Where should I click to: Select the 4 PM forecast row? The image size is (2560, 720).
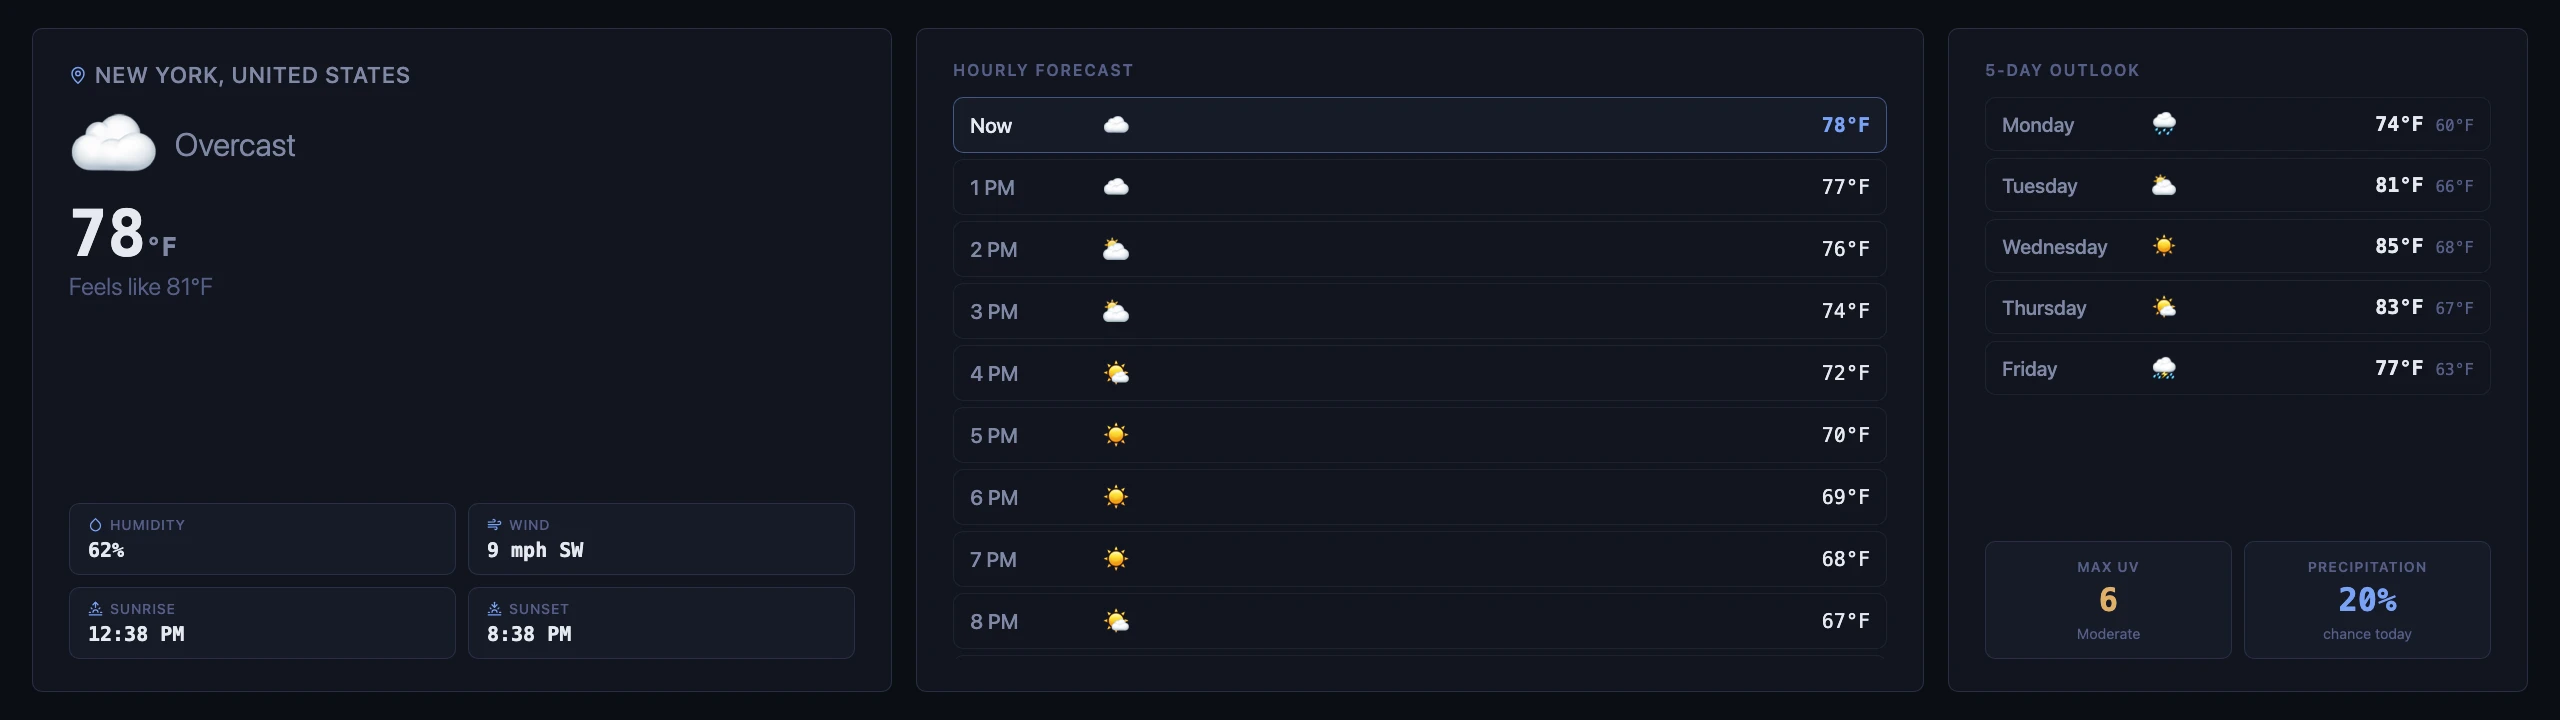click(x=1420, y=373)
